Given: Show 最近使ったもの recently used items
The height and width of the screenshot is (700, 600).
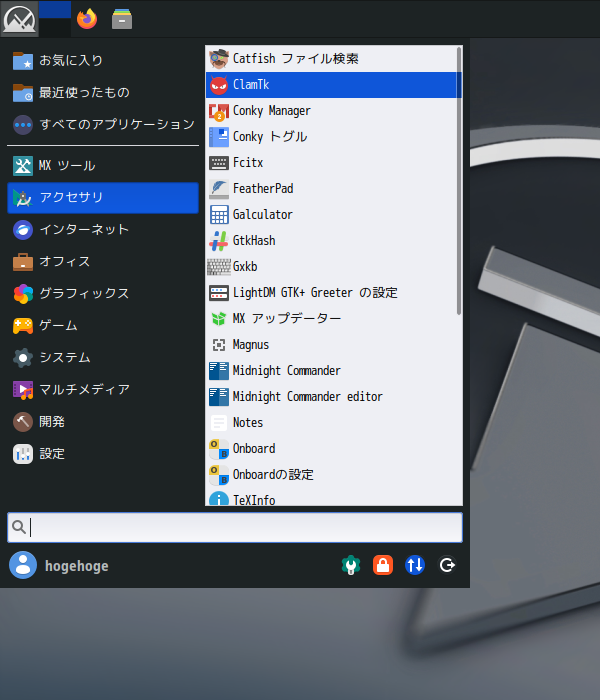Looking at the screenshot, I should tap(103, 92).
